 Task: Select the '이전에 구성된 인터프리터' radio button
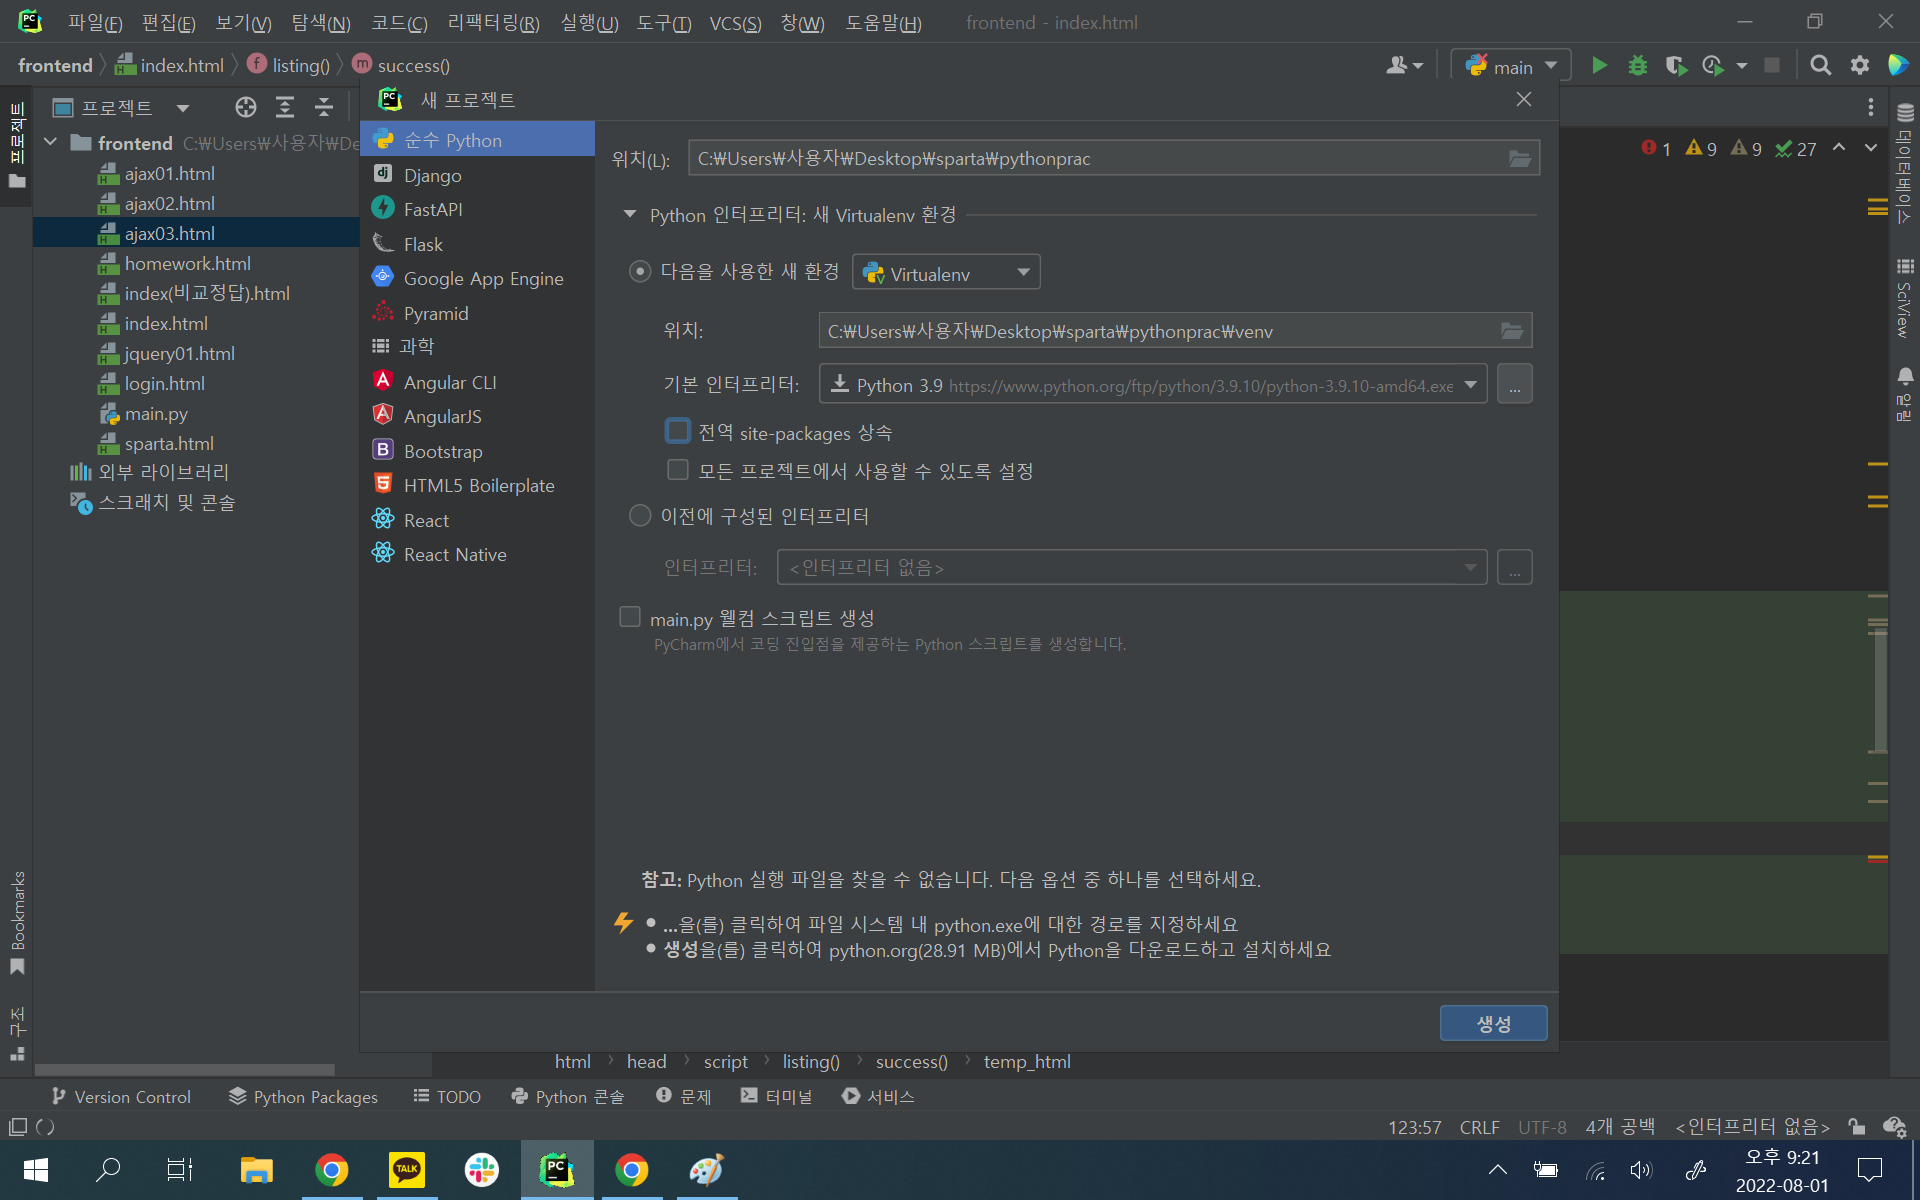[640, 516]
